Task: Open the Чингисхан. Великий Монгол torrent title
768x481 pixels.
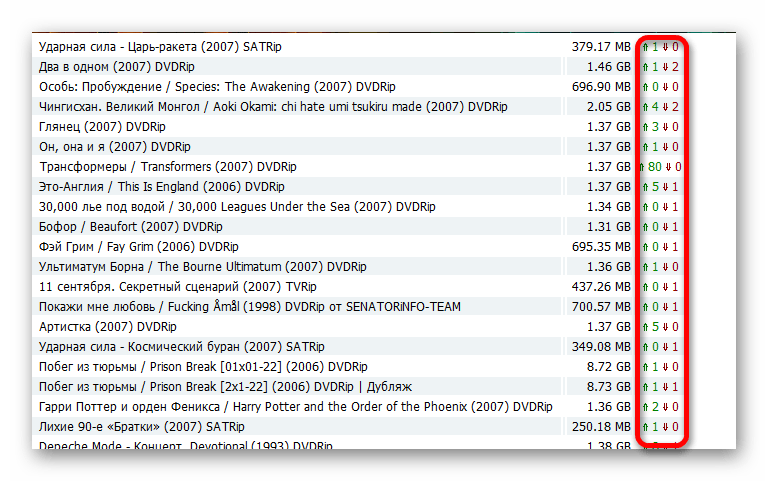Action: 273,107
